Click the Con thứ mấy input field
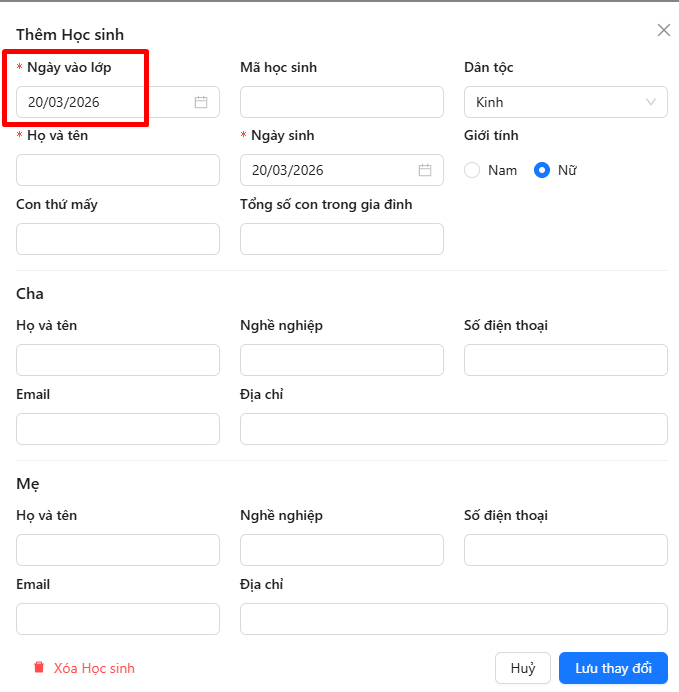This screenshot has height=692, width=679. [118, 239]
